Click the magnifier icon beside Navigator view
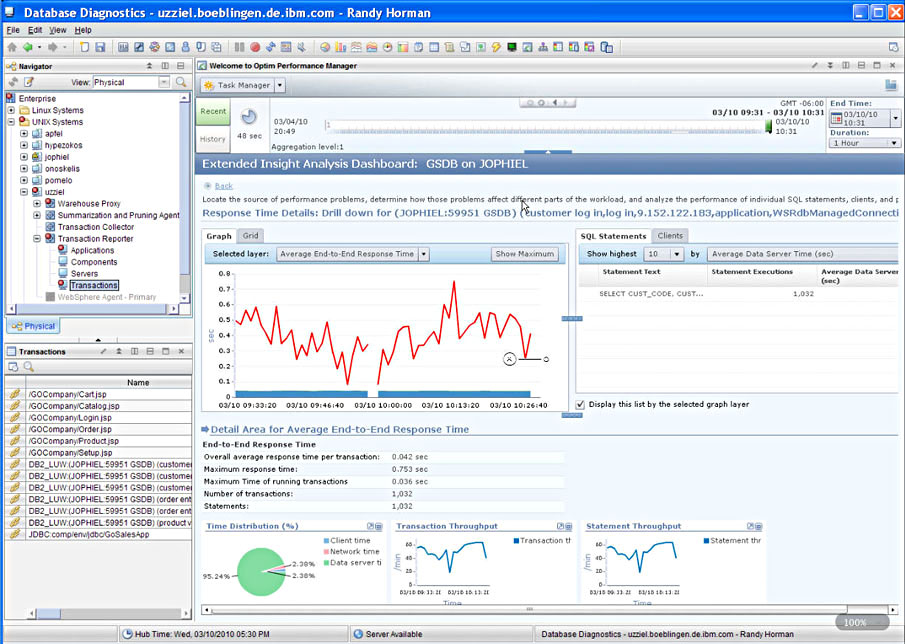905x644 pixels. coord(181,82)
